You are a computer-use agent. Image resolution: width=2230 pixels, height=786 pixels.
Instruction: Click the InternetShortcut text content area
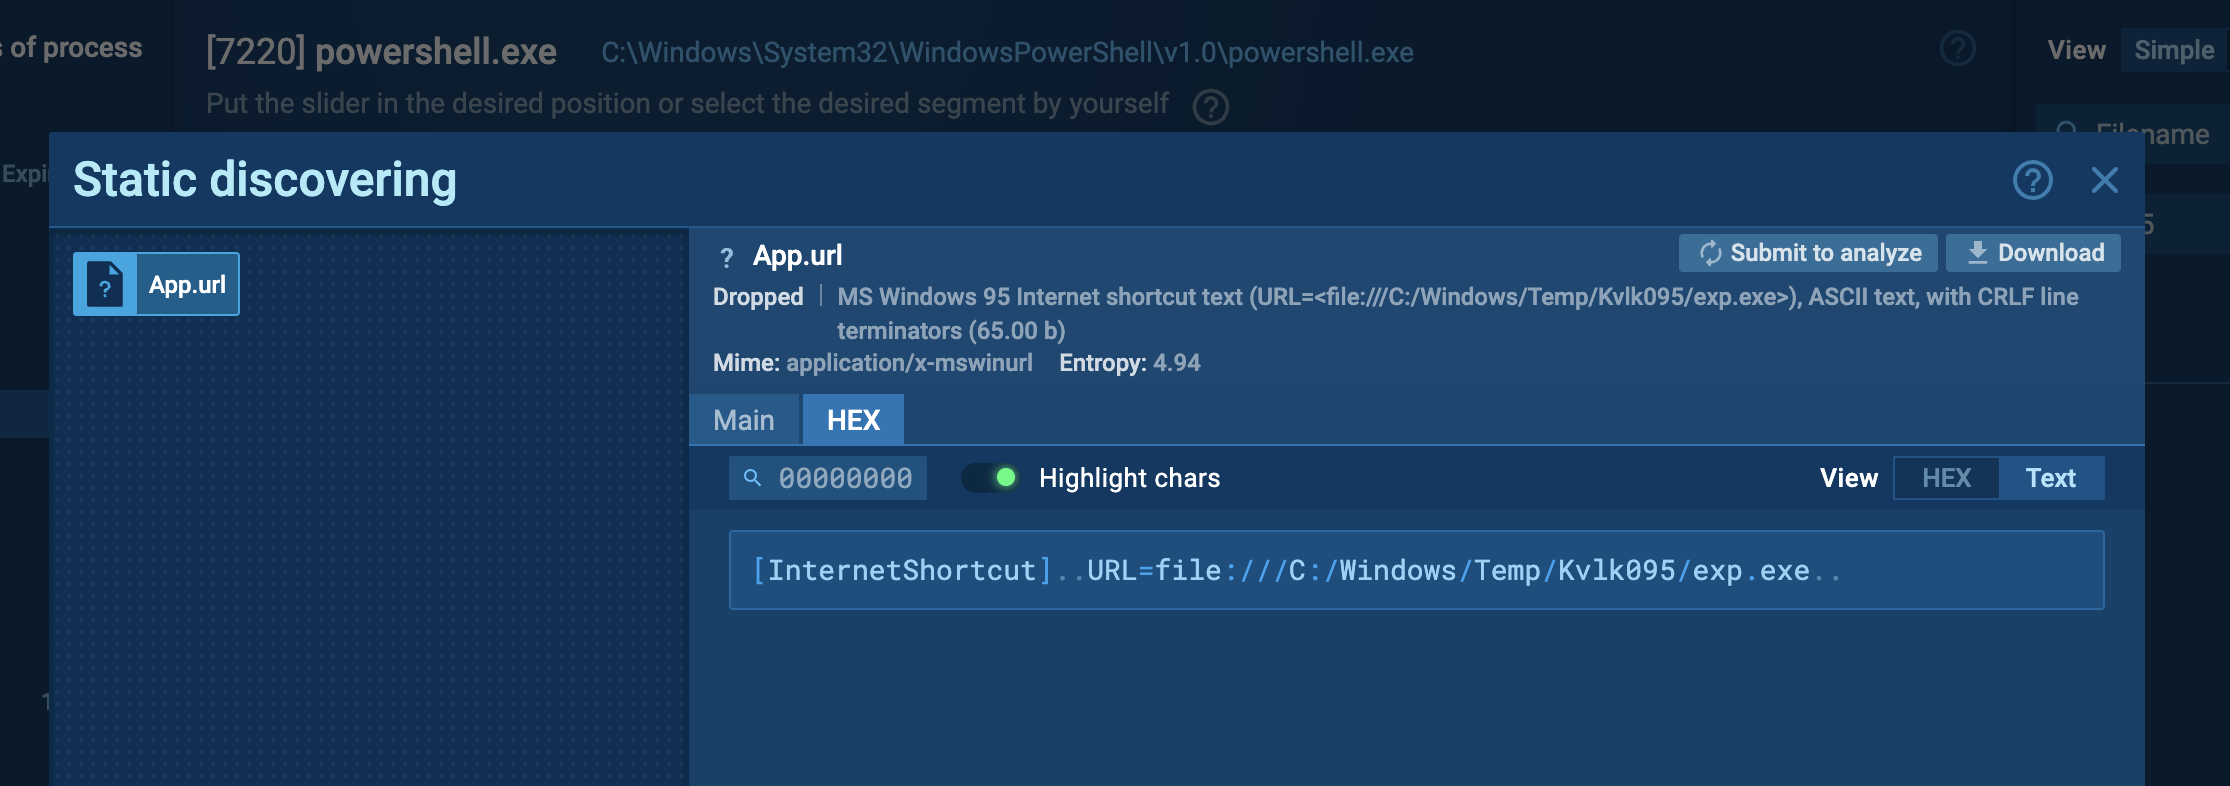pos(1415,570)
